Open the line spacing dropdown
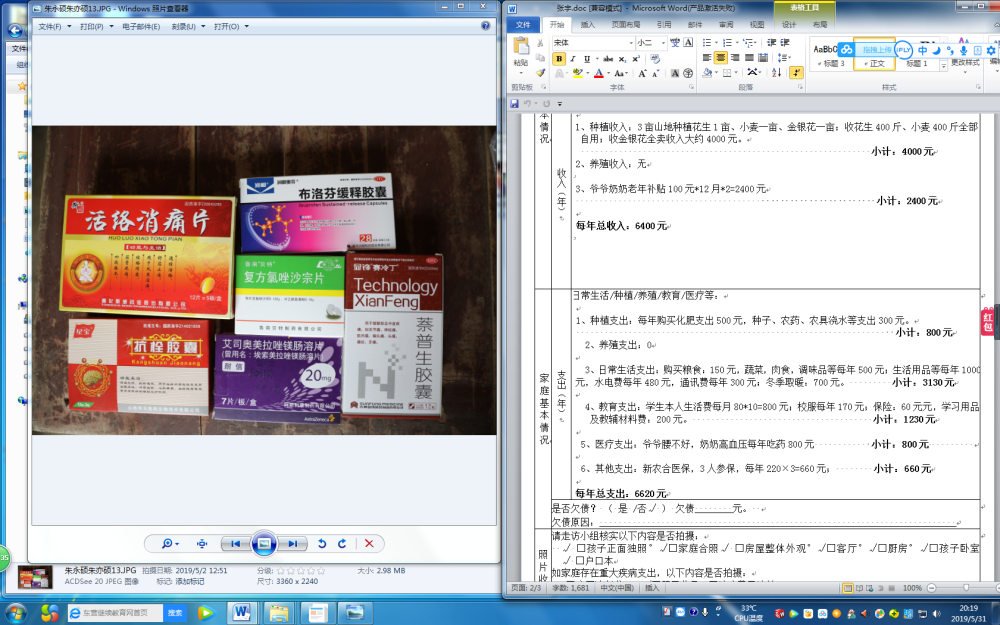 [x=784, y=58]
